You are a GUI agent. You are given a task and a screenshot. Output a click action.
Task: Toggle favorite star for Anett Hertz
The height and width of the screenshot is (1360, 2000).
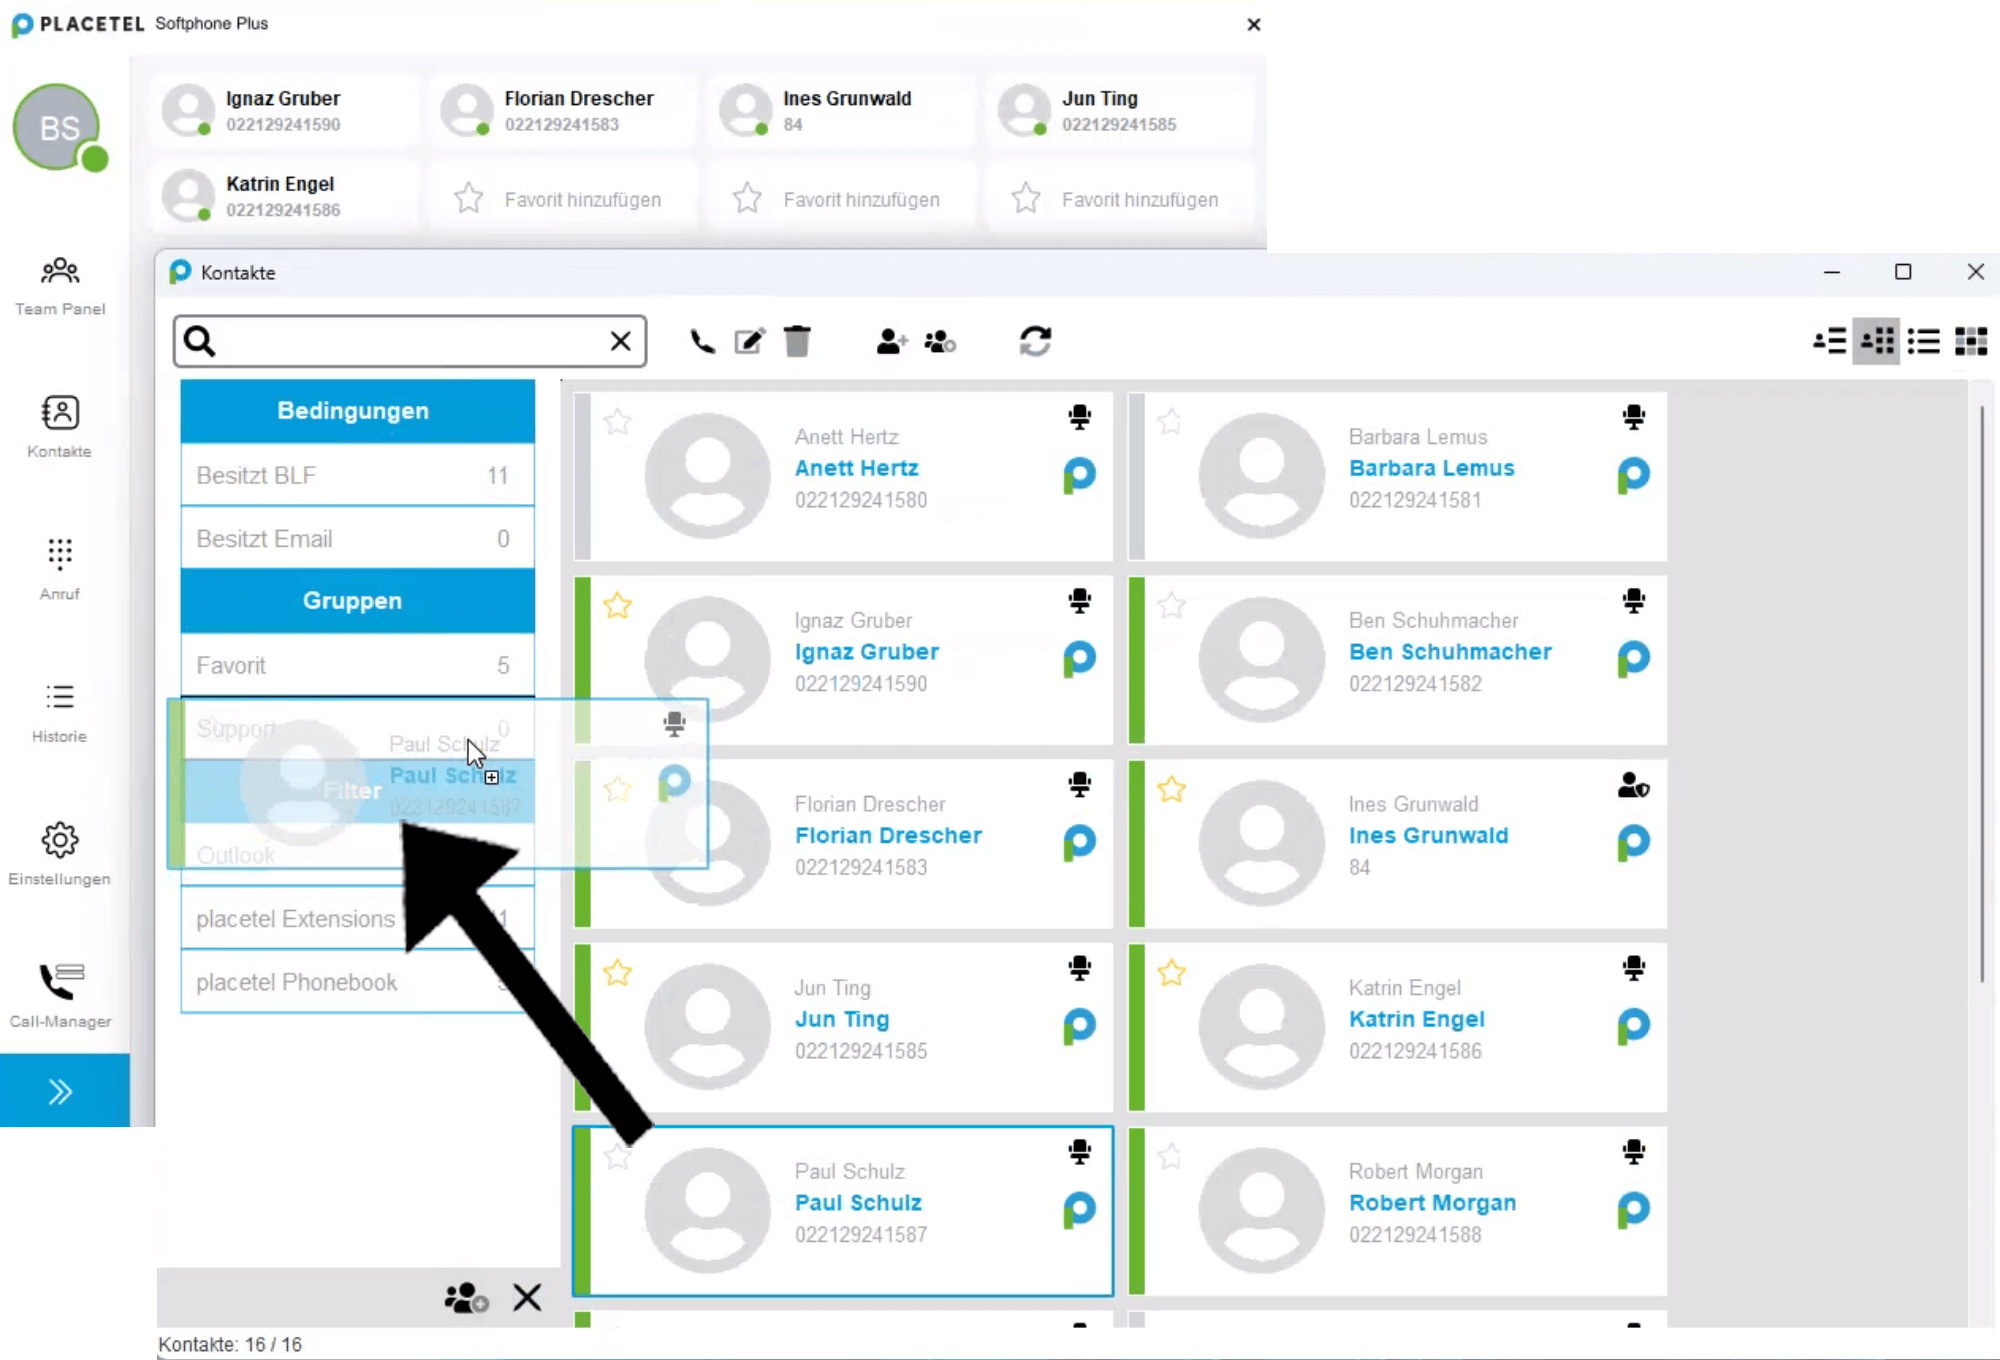pos(618,422)
